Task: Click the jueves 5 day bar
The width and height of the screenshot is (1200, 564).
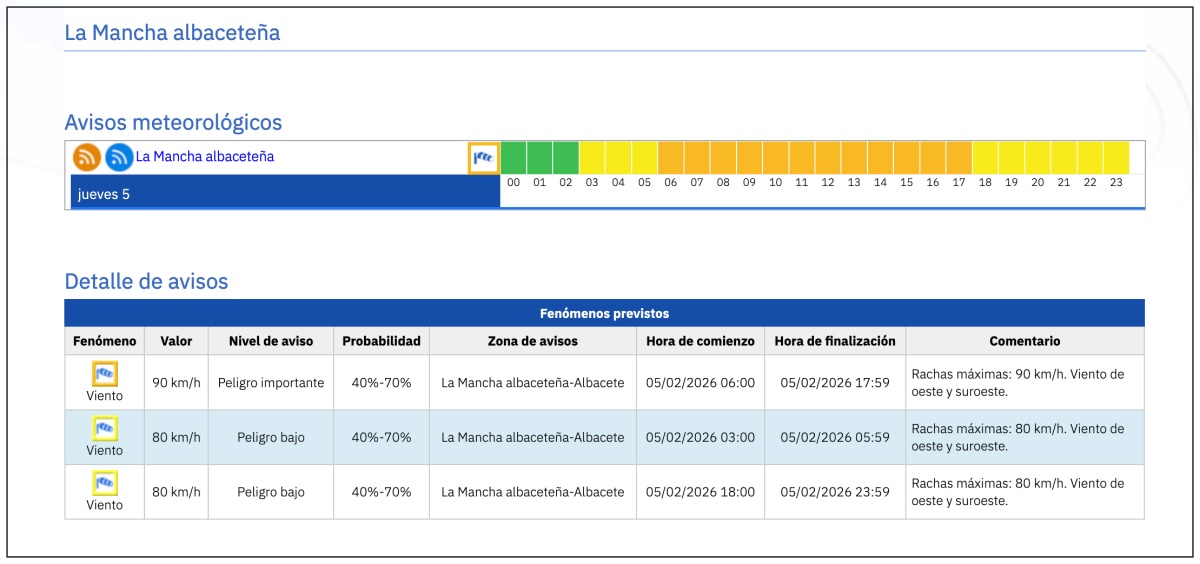Action: click(285, 193)
